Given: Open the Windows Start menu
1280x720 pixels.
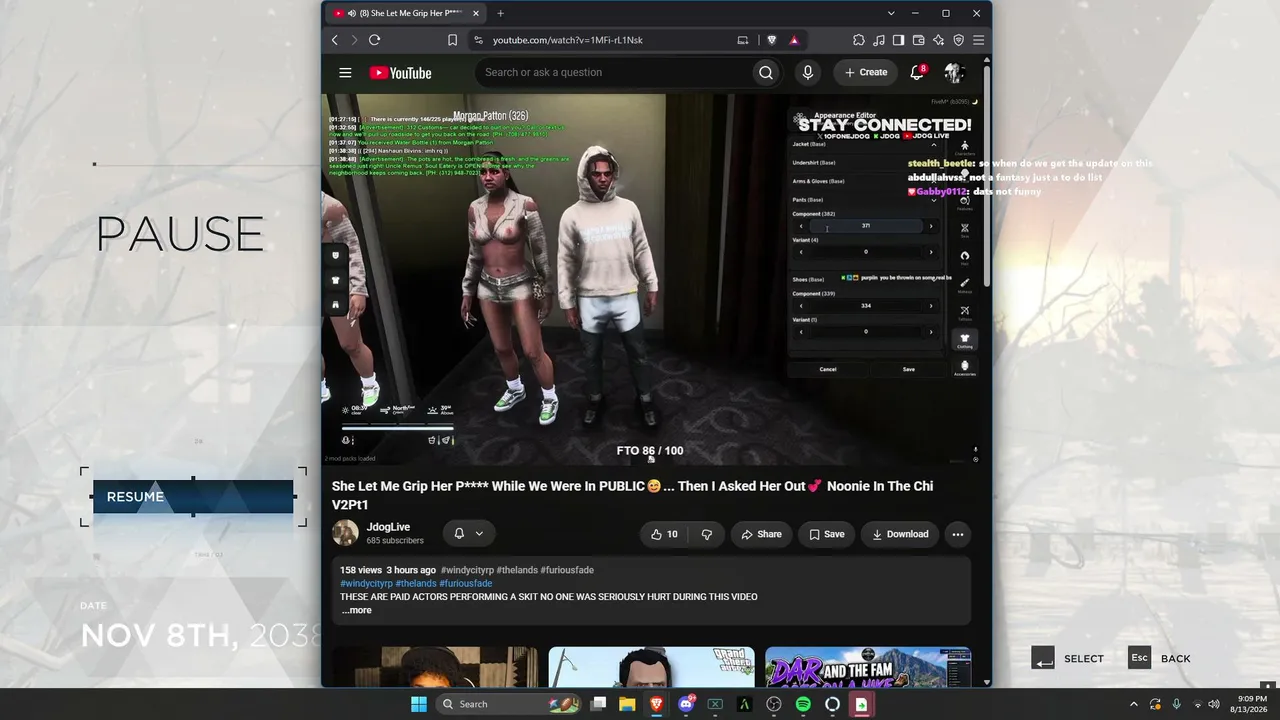Looking at the screenshot, I should [x=419, y=704].
